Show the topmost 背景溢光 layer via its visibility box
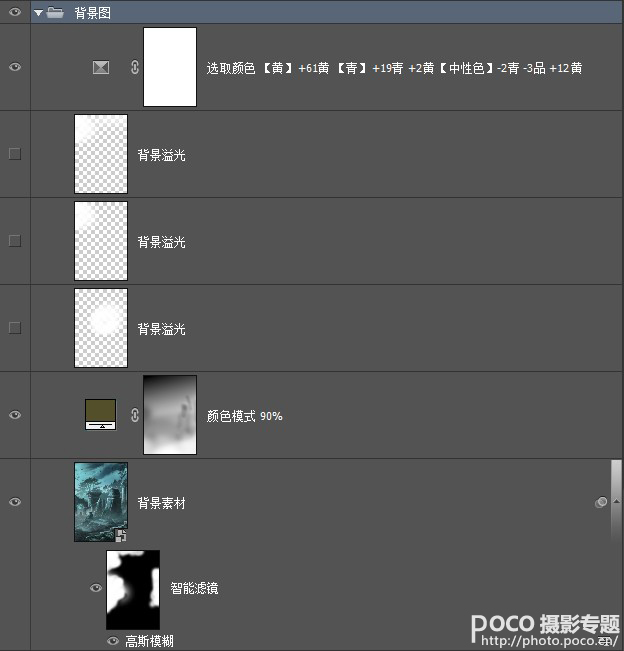The image size is (624, 651). point(15,154)
